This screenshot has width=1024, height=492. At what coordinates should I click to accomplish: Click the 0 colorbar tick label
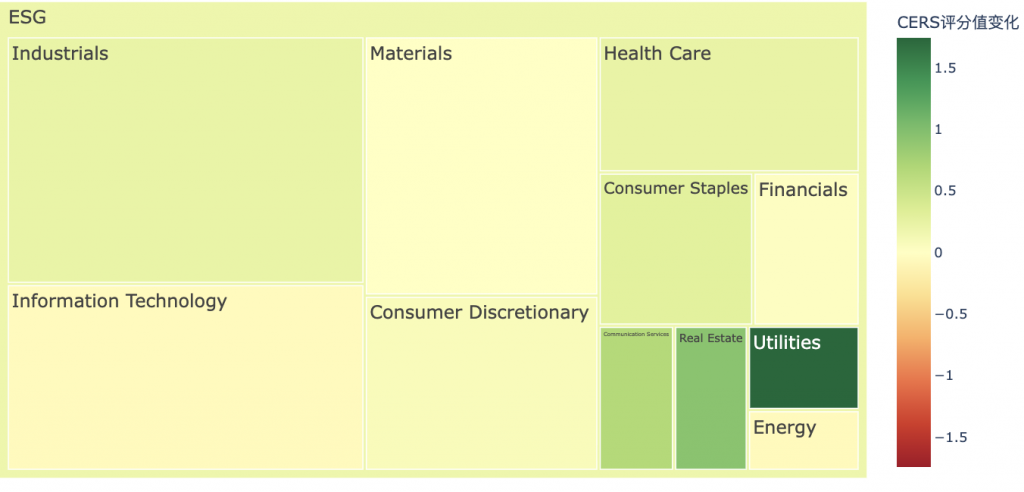(x=939, y=252)
